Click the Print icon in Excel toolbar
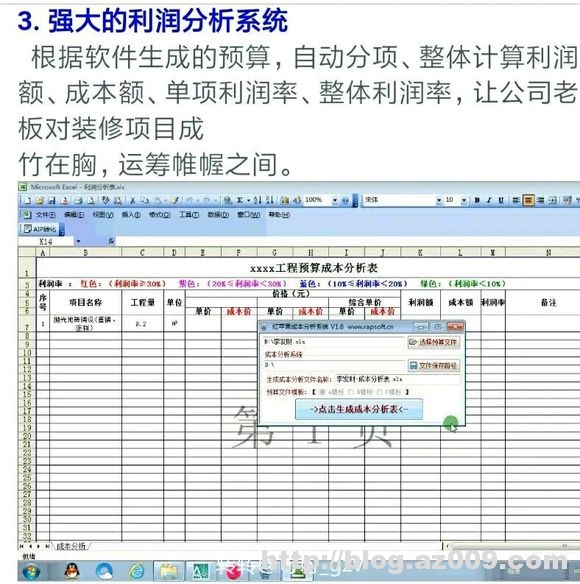This screenshot has height=584, width=580. tap(78, 200)
